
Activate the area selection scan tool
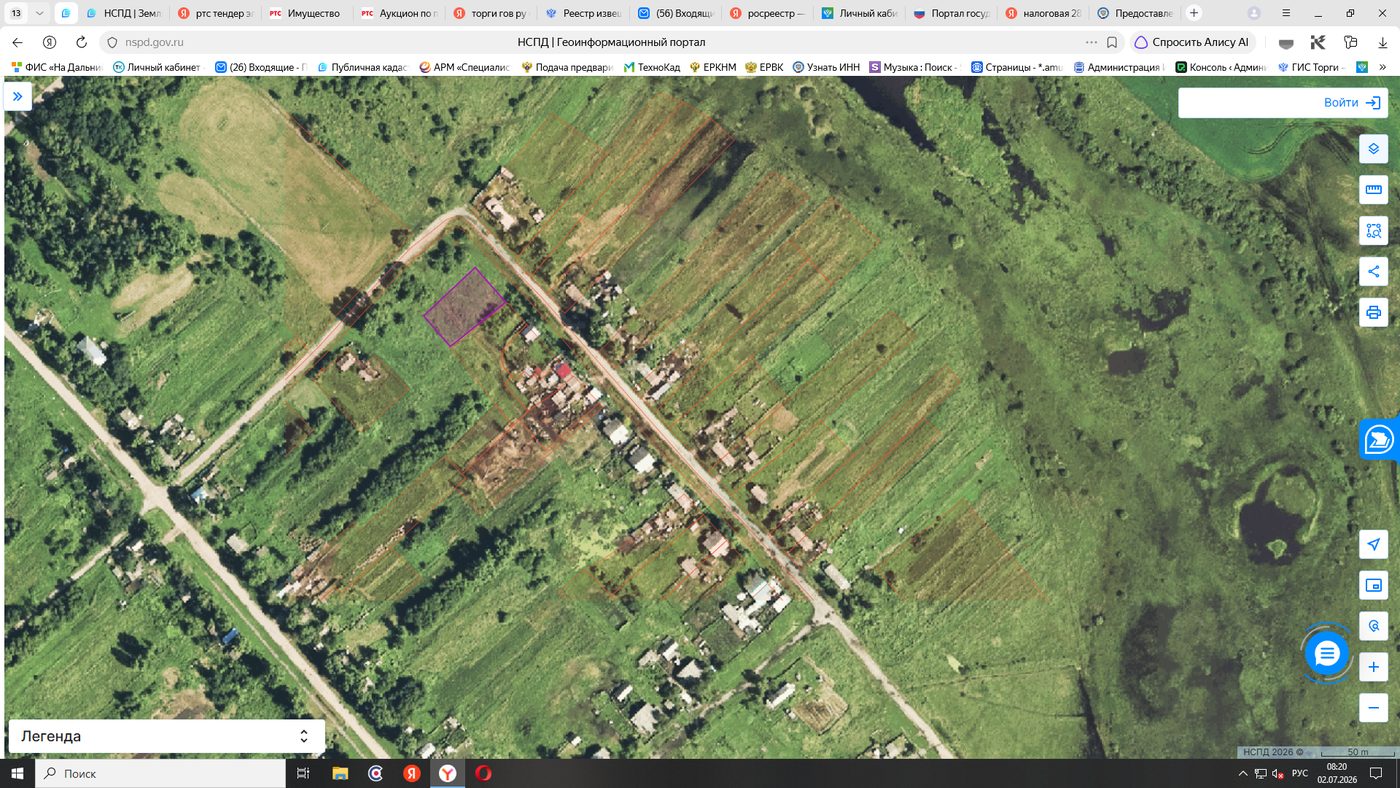(1373, 231)
